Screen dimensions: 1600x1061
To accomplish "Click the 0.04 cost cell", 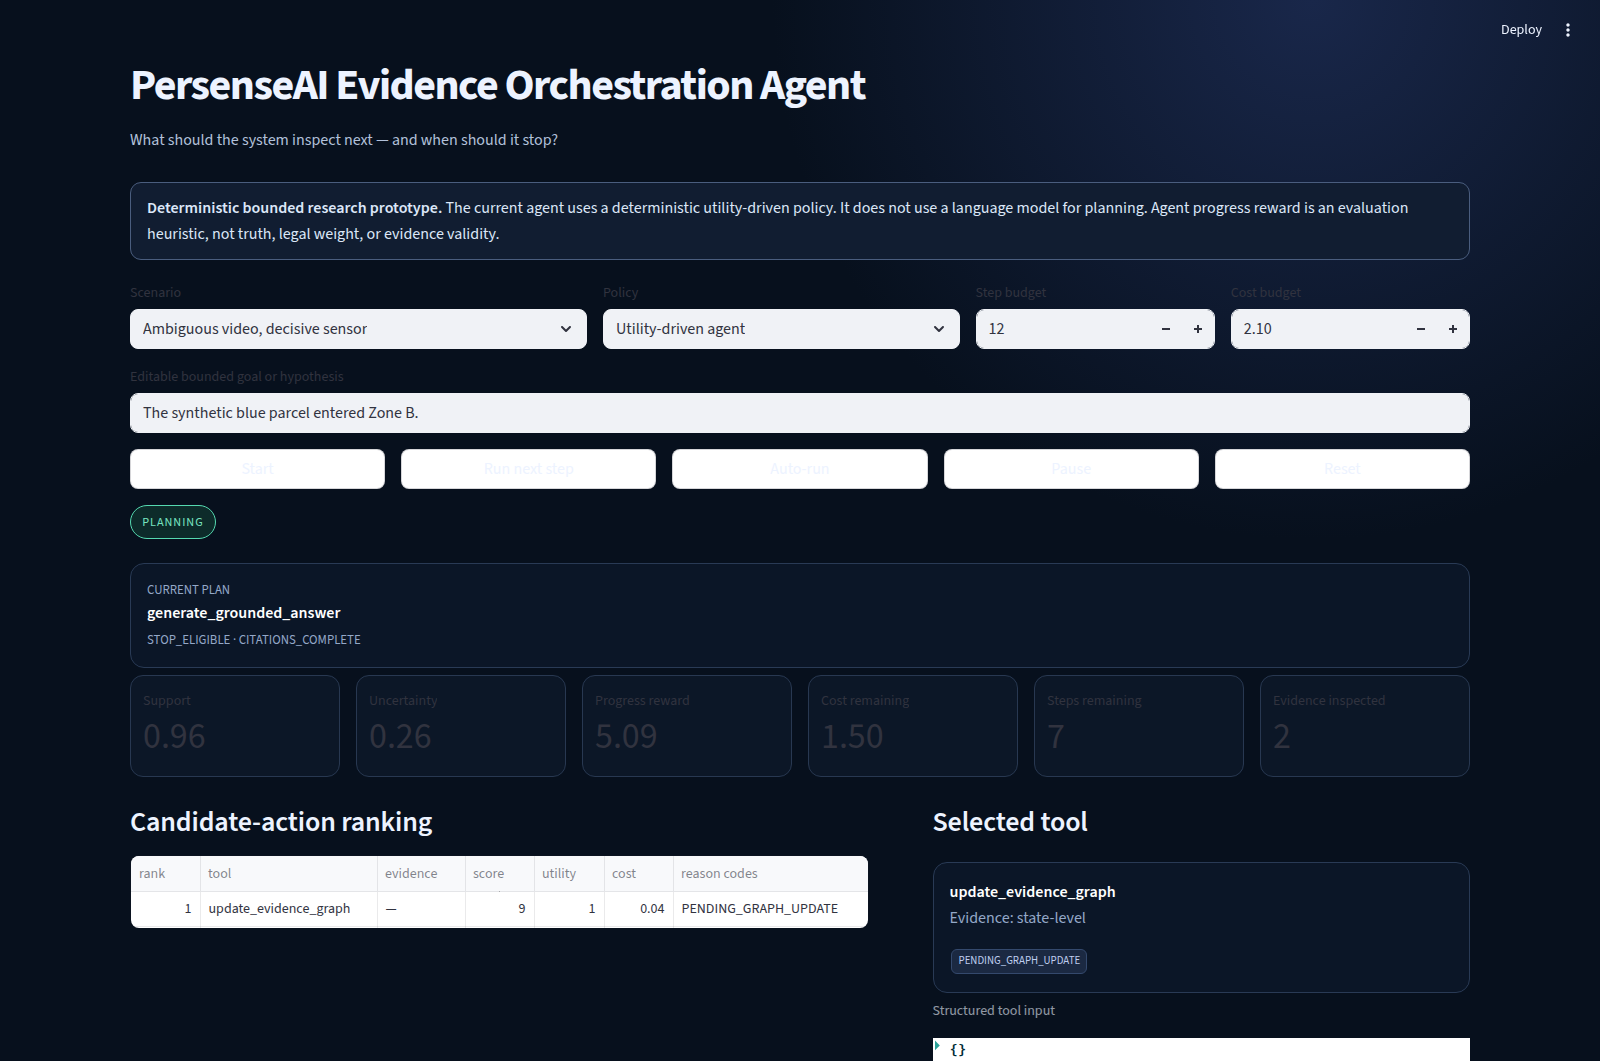I will (x=639, y=909).
